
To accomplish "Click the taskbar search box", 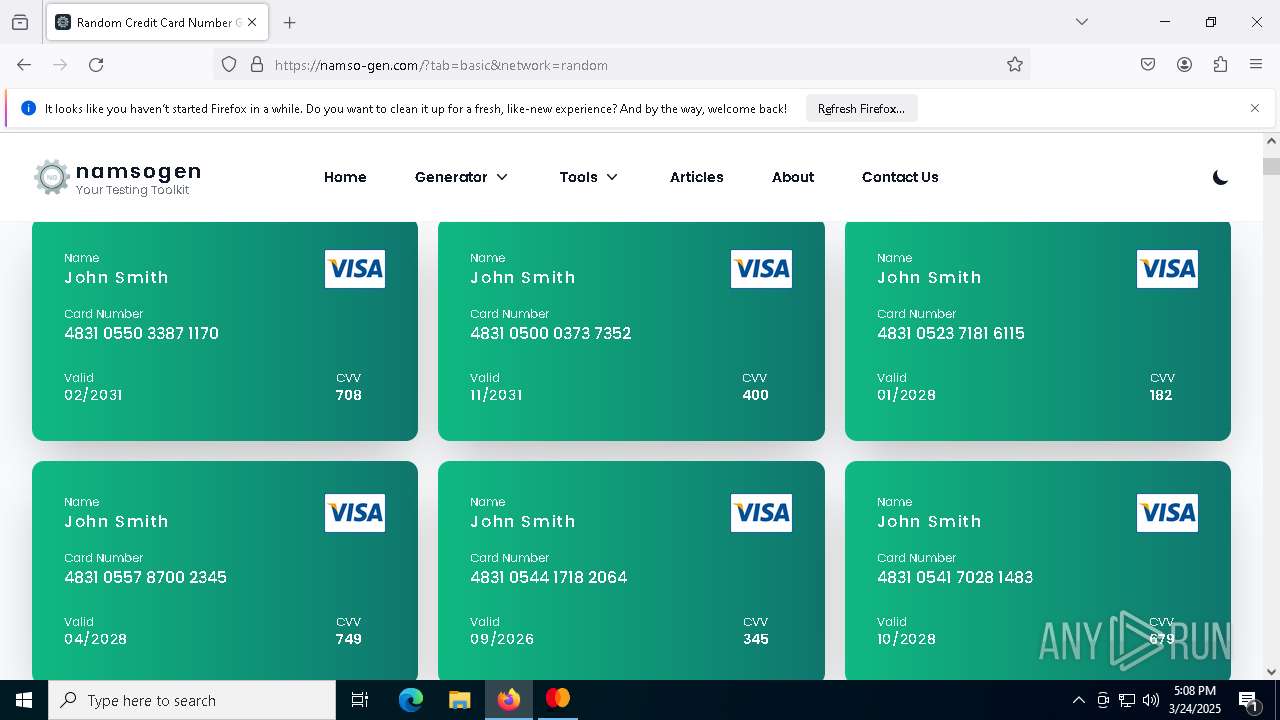I will [x=192, y=700].
